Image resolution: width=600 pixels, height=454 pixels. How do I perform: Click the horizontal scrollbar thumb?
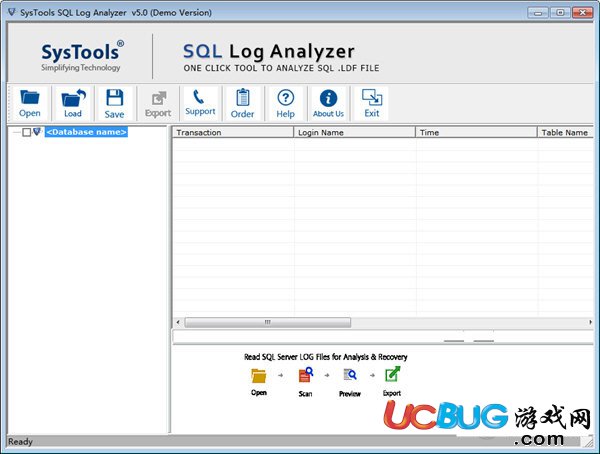267,322
